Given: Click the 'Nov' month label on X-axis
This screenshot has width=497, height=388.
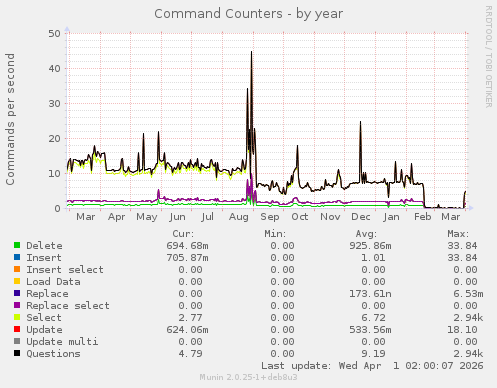Looking at the screenshot, I should (330, 217).
